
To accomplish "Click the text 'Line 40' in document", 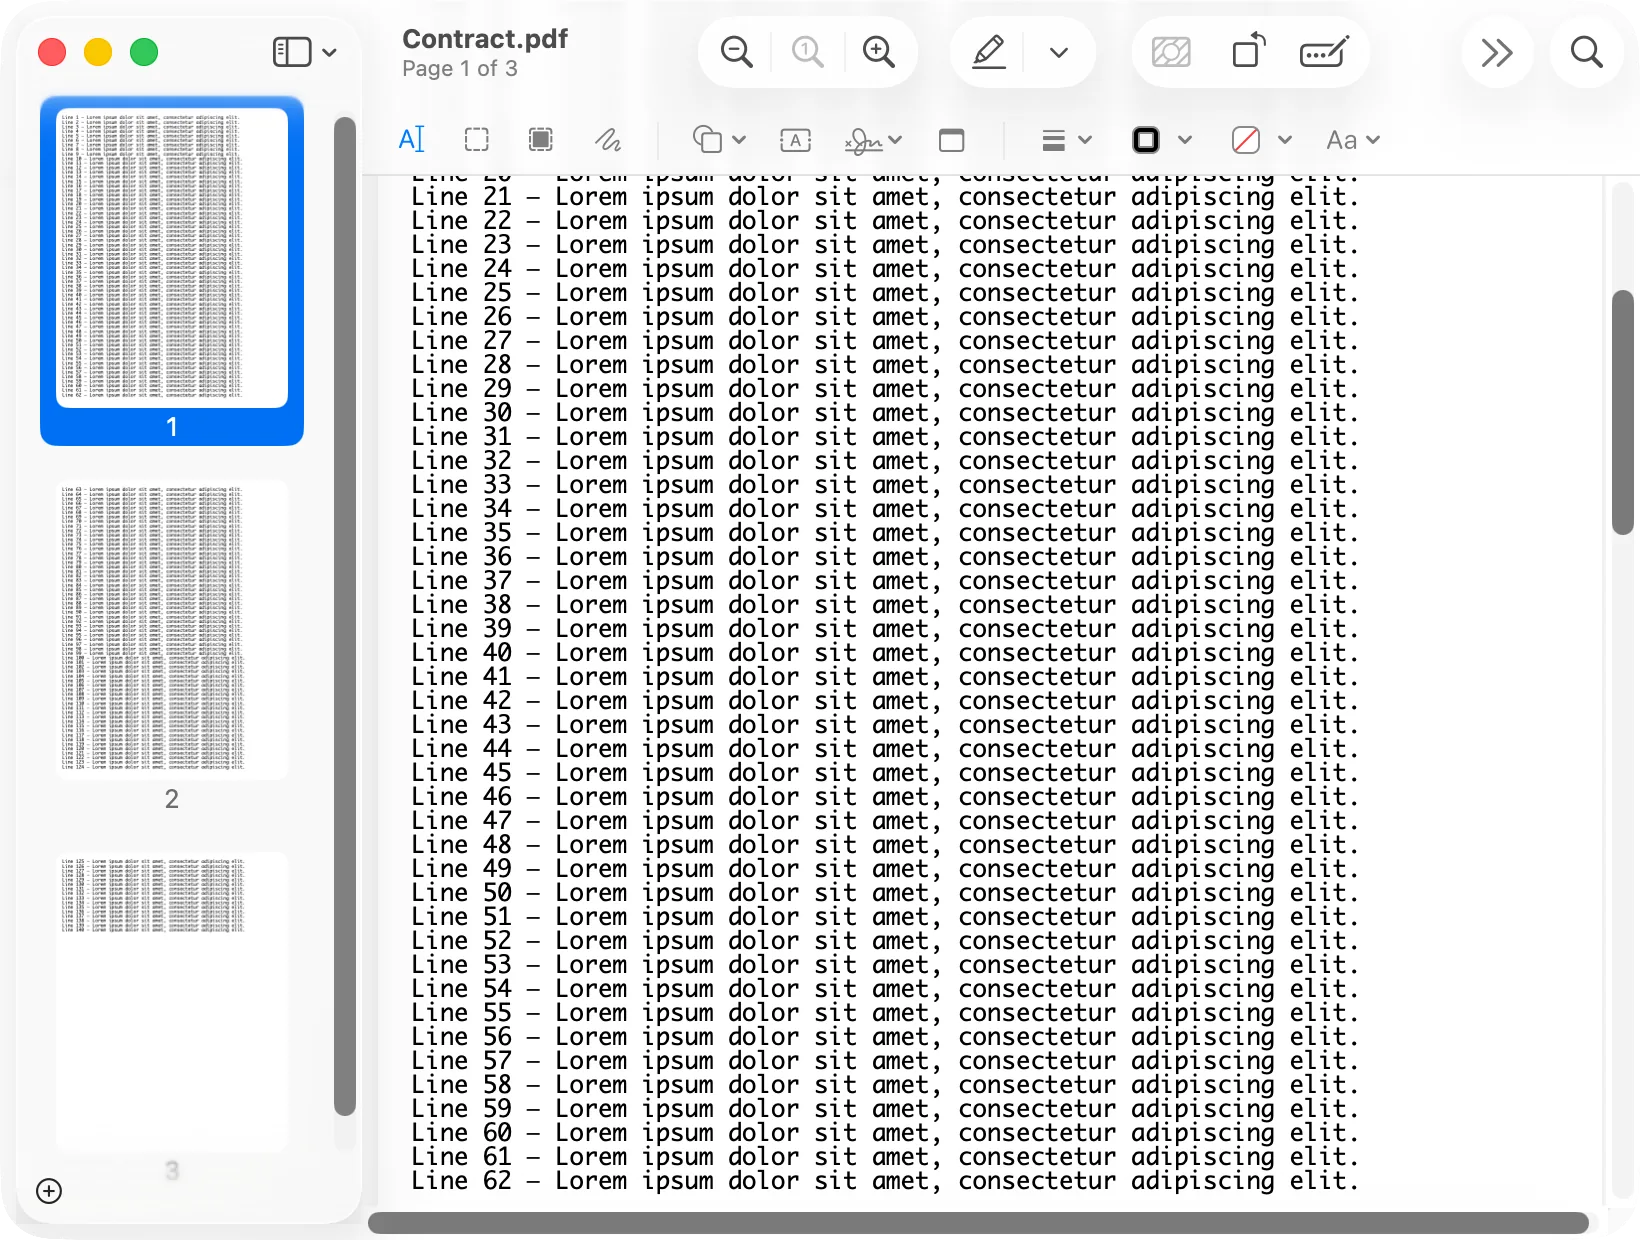I will [x=461, y=653].
